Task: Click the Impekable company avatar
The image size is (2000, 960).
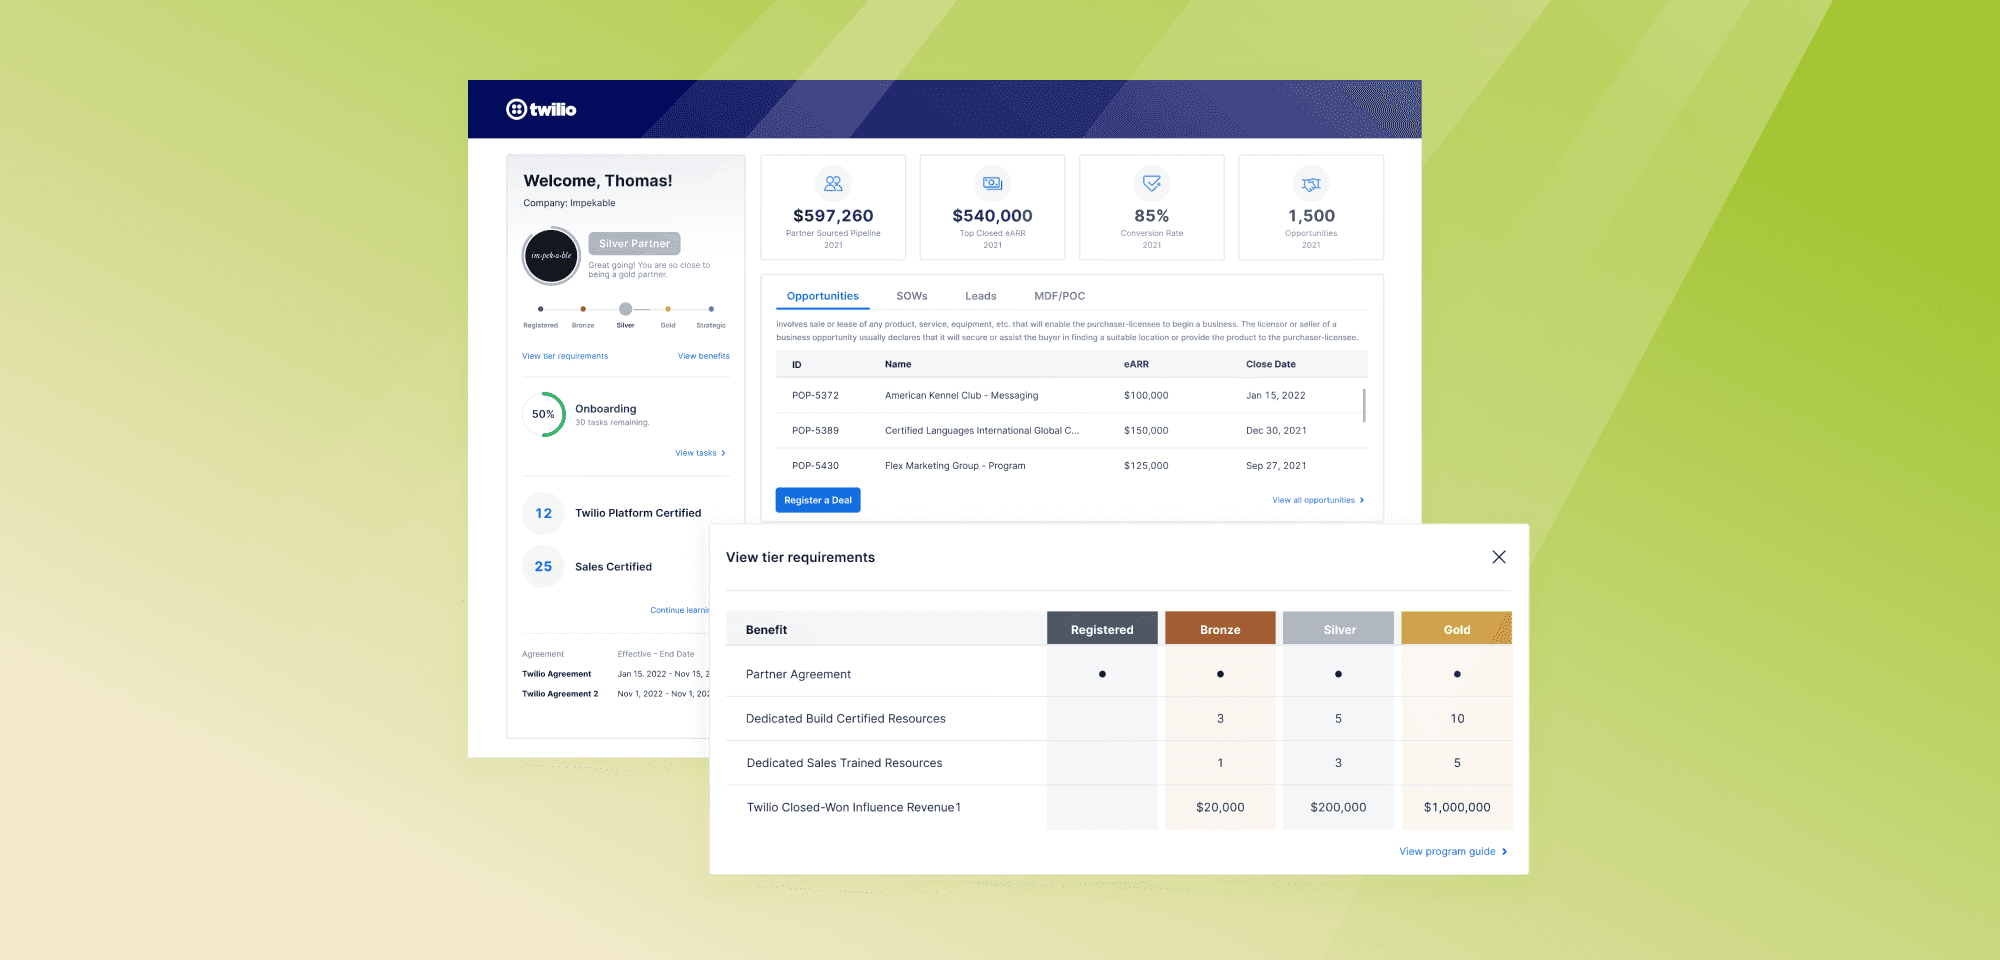Action: tap(551, 256)
